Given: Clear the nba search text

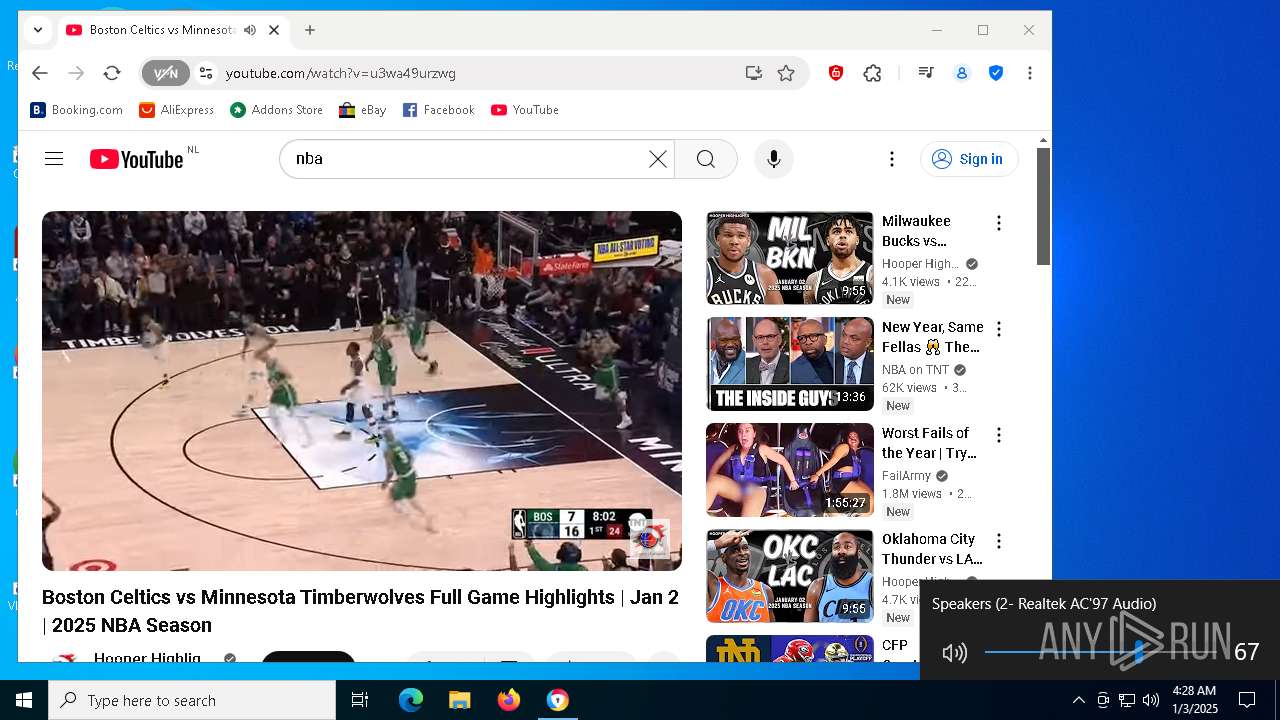Looking at the screenshot, I should 657,159.
